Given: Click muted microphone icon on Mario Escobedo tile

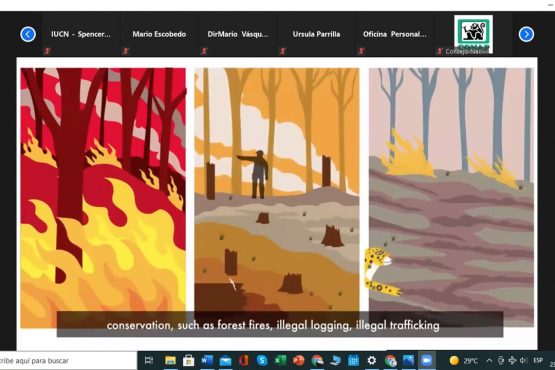Looking at the screenshot, I should [126, 51].
